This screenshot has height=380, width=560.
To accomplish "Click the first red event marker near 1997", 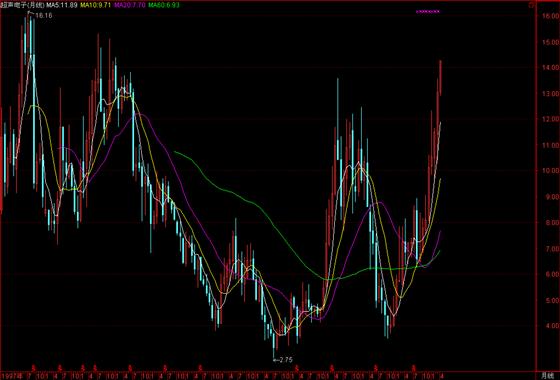I will coord(34,367).
